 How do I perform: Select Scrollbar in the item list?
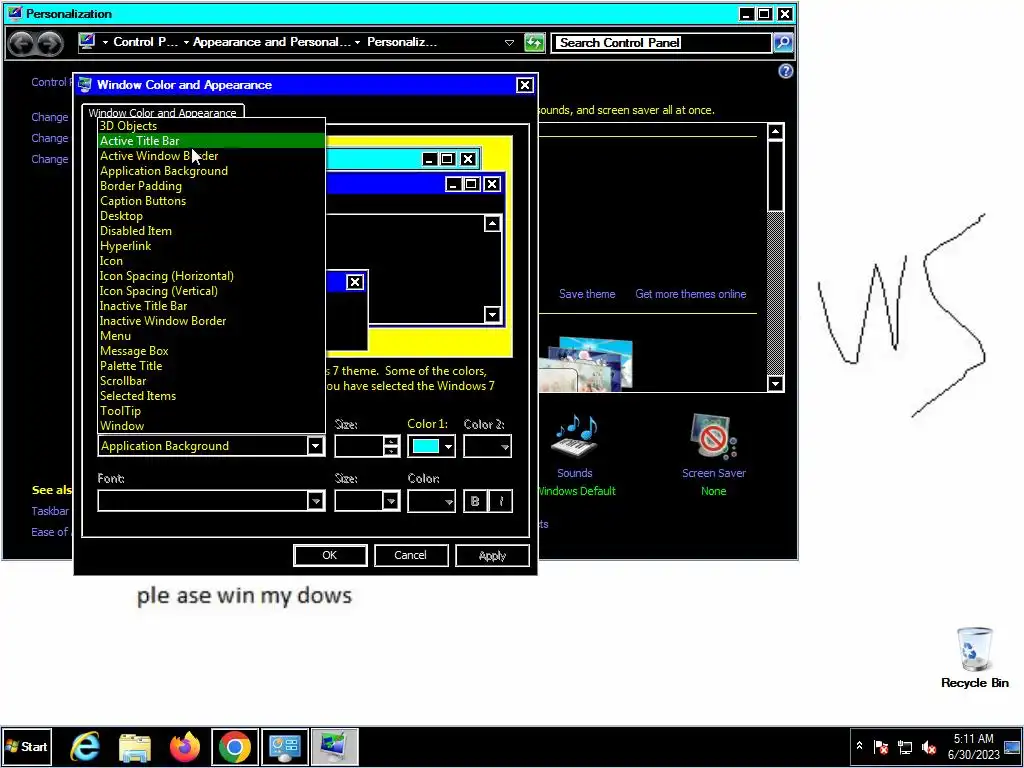point(211,381)
